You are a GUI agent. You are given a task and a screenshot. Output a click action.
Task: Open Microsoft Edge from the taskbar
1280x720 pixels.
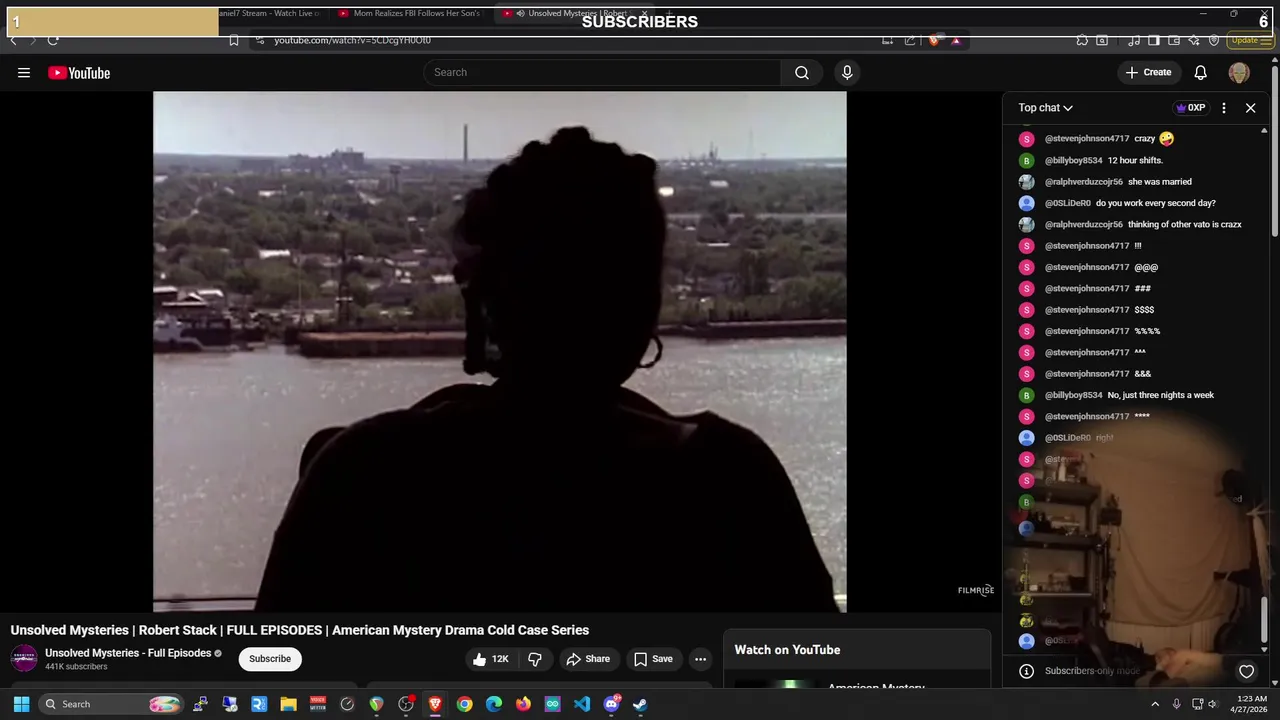pos(494,704)
